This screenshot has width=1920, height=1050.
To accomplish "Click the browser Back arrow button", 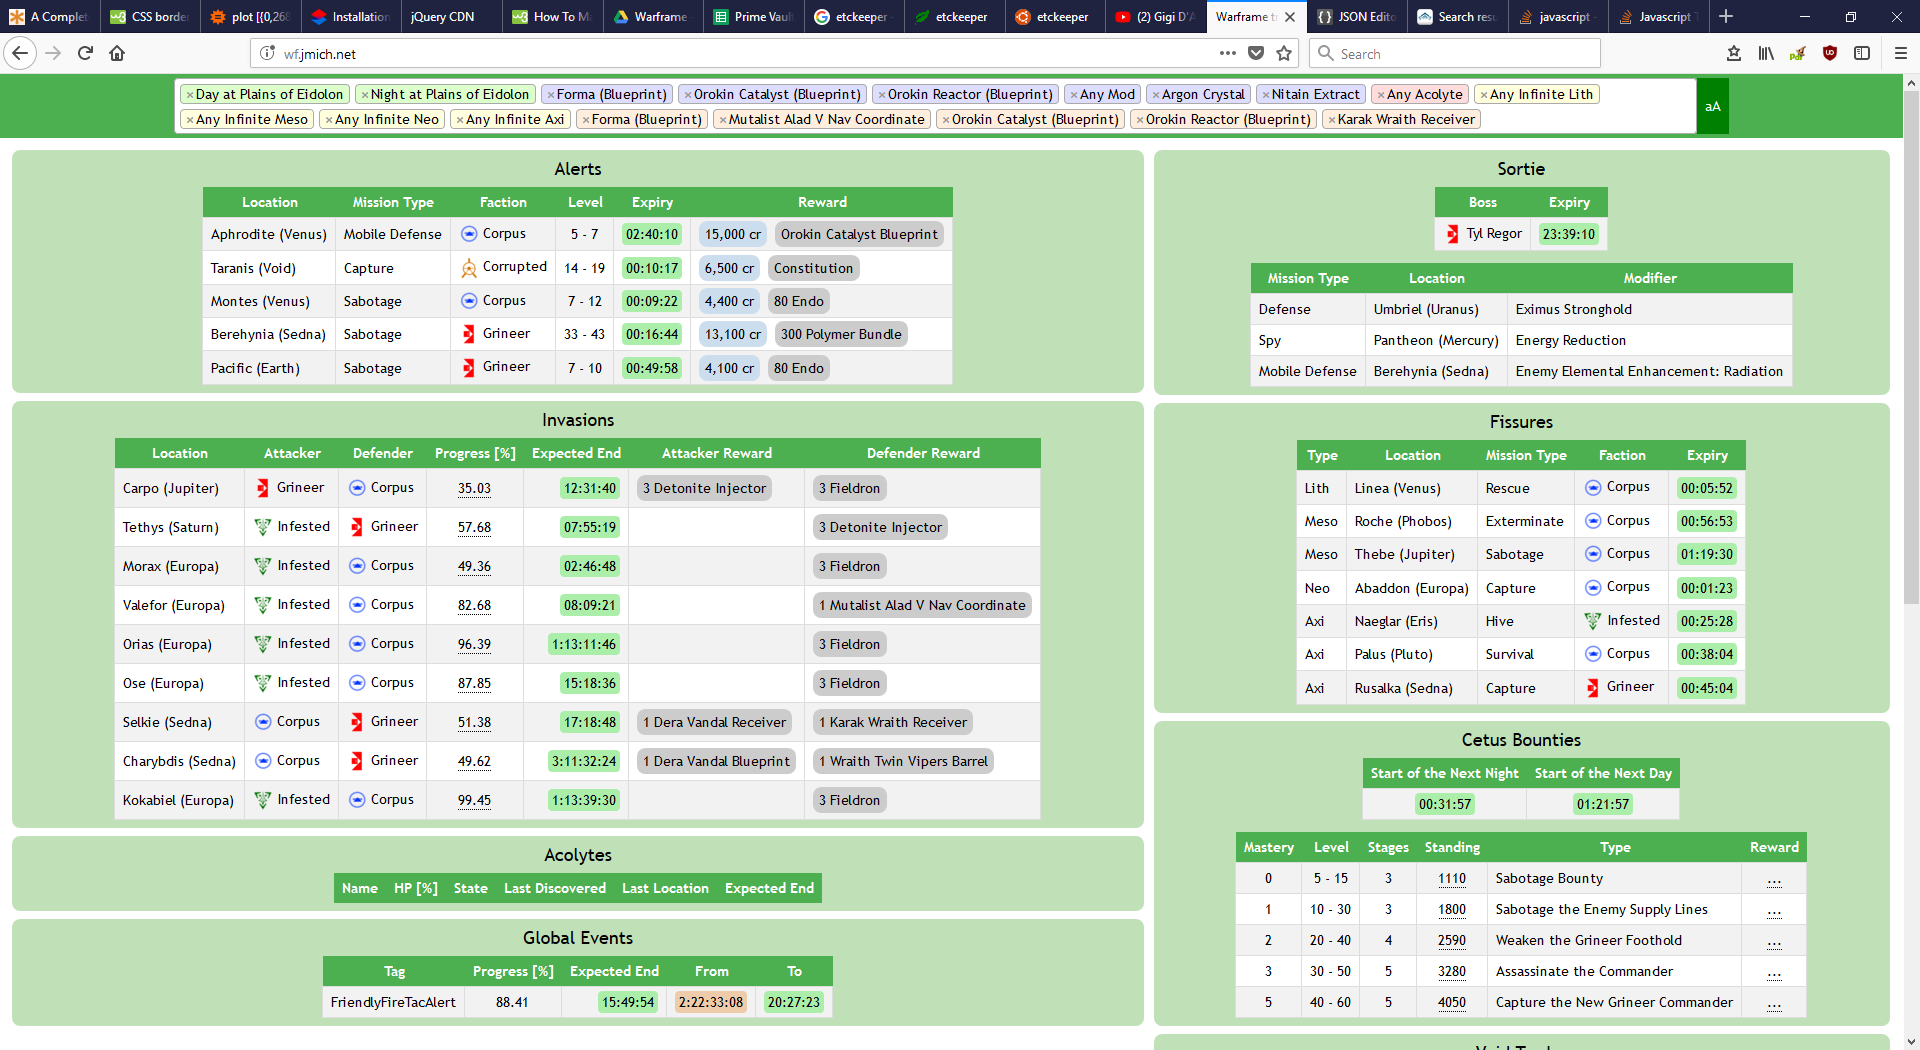I will tap(20, 53).
